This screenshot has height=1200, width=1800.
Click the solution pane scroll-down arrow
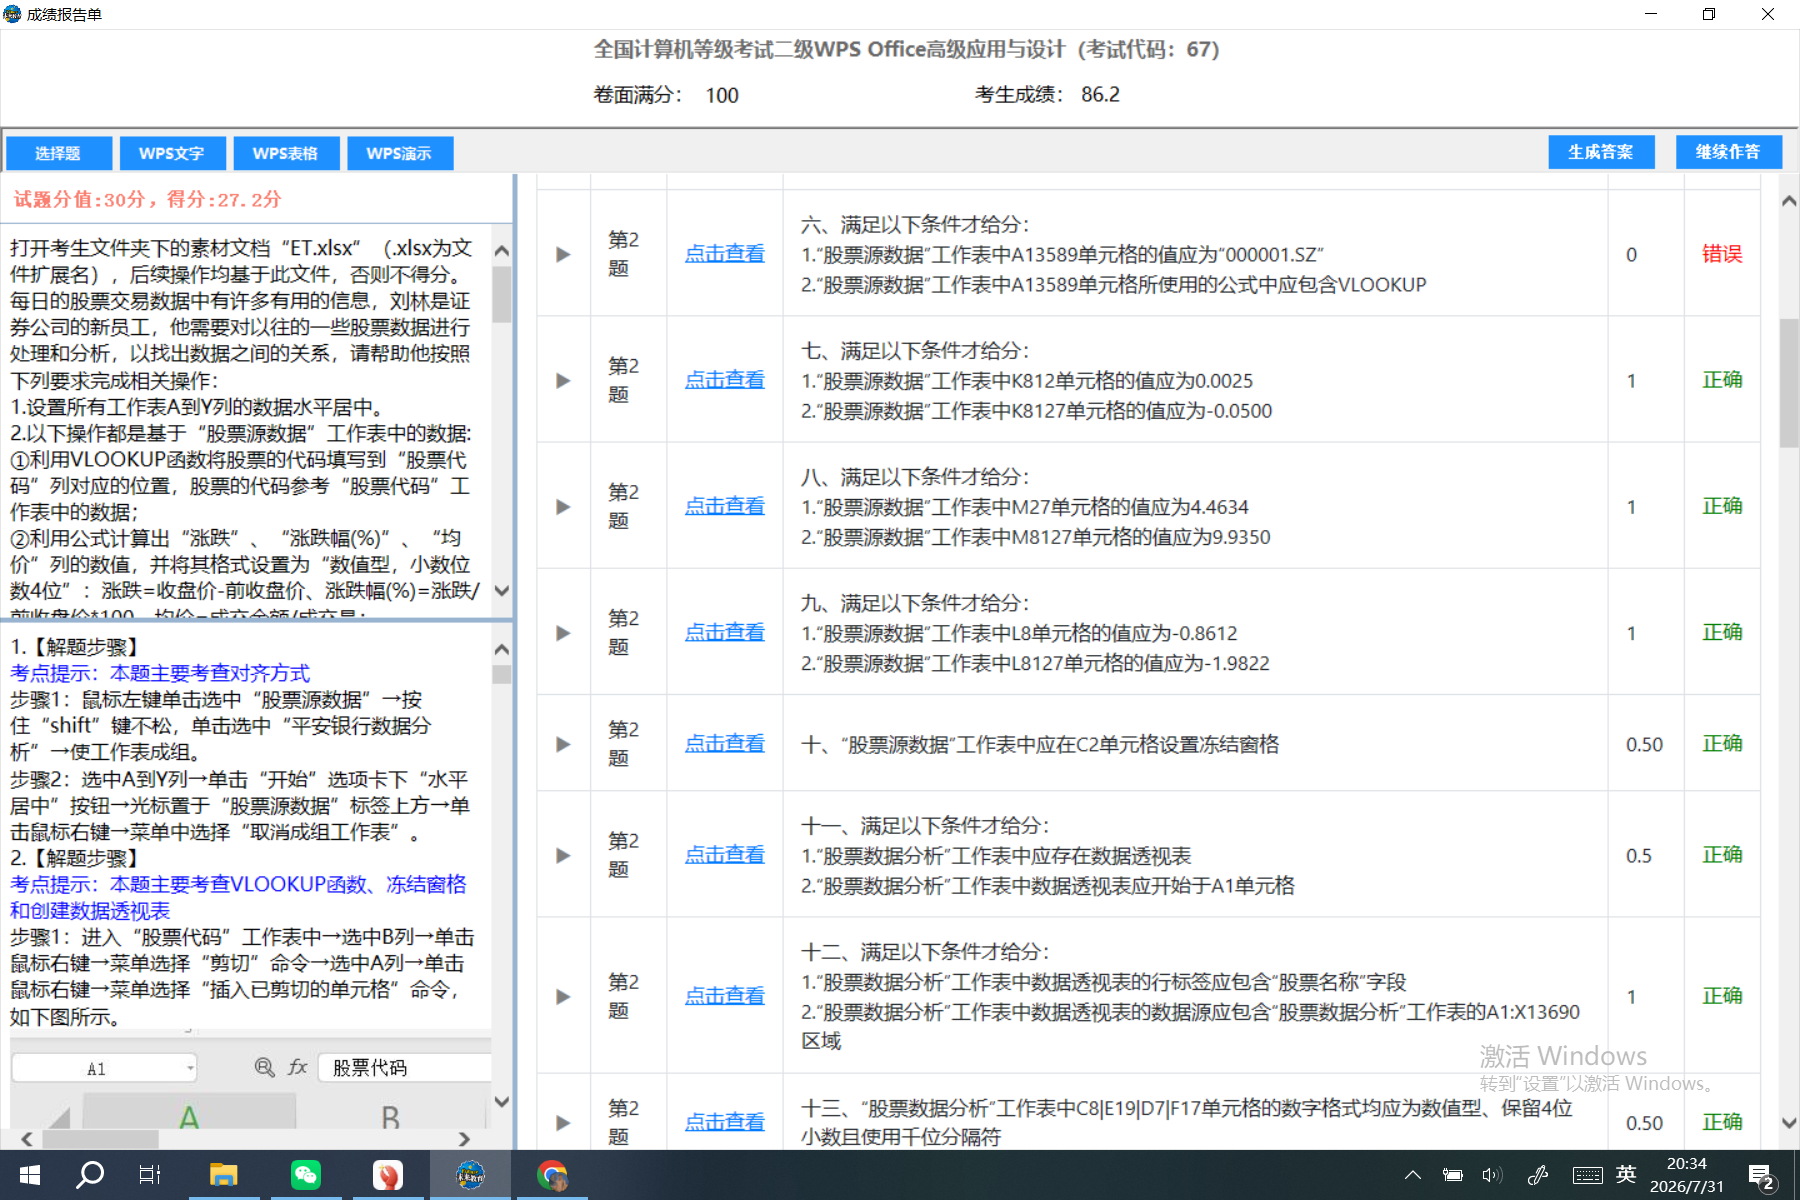502,1102
